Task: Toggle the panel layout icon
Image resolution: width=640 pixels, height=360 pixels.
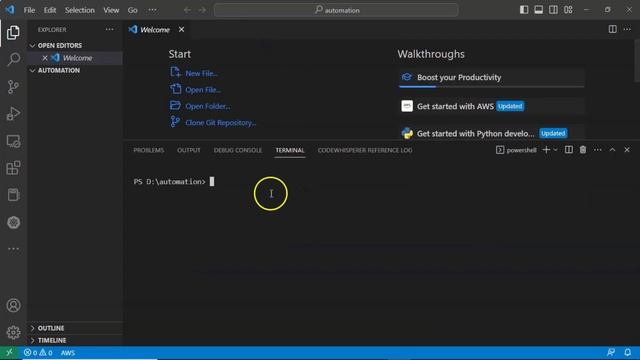Action: (539, 10)
